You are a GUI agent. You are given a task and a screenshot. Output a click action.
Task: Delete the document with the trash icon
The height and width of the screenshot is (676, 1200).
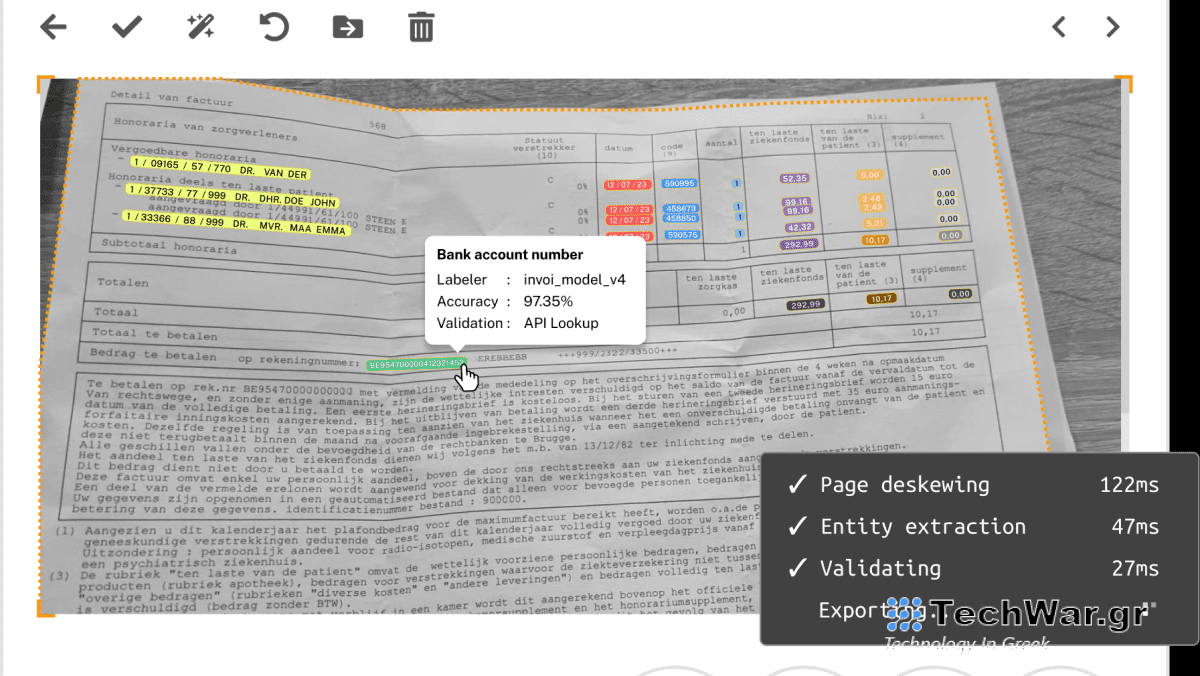click(x=421, y=27)
